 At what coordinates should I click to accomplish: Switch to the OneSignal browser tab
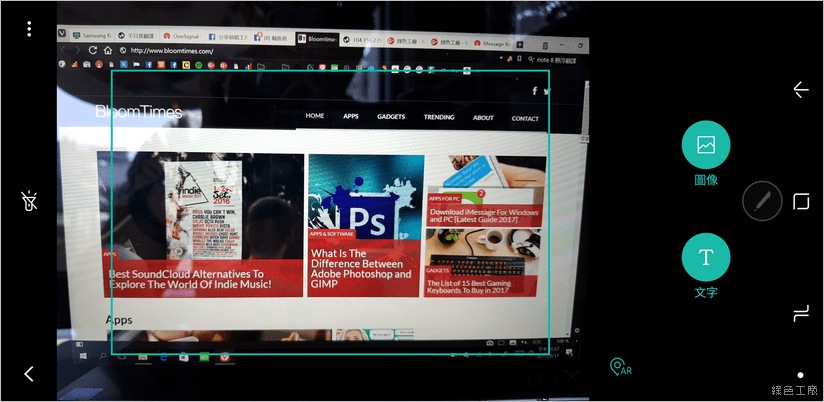click(181, 37)
